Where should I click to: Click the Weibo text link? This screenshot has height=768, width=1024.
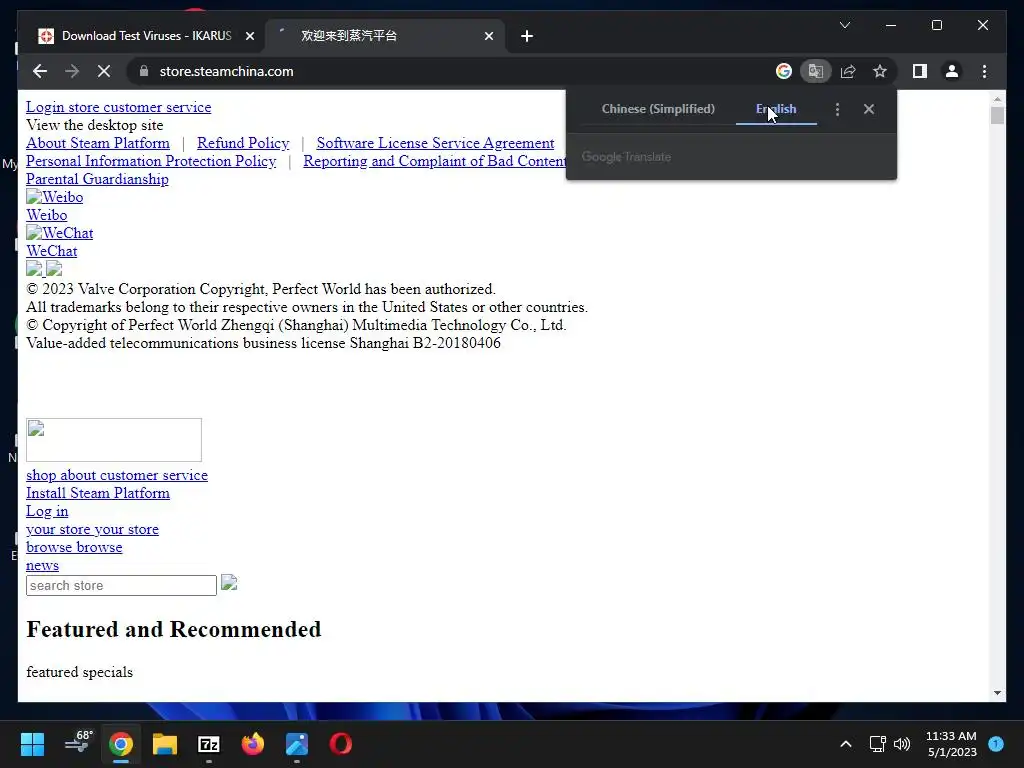click(x=46, y=215)
